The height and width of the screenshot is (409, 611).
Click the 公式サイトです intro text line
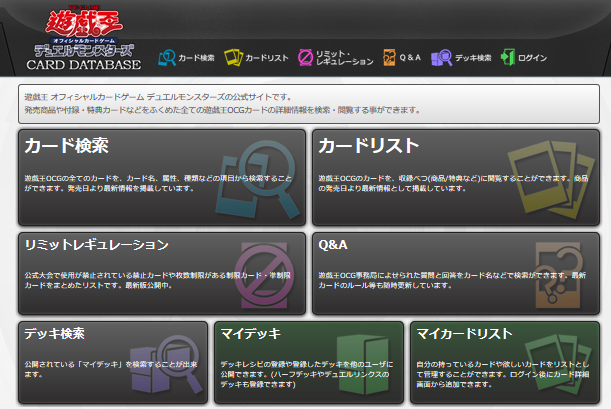(x=158, y=97)
